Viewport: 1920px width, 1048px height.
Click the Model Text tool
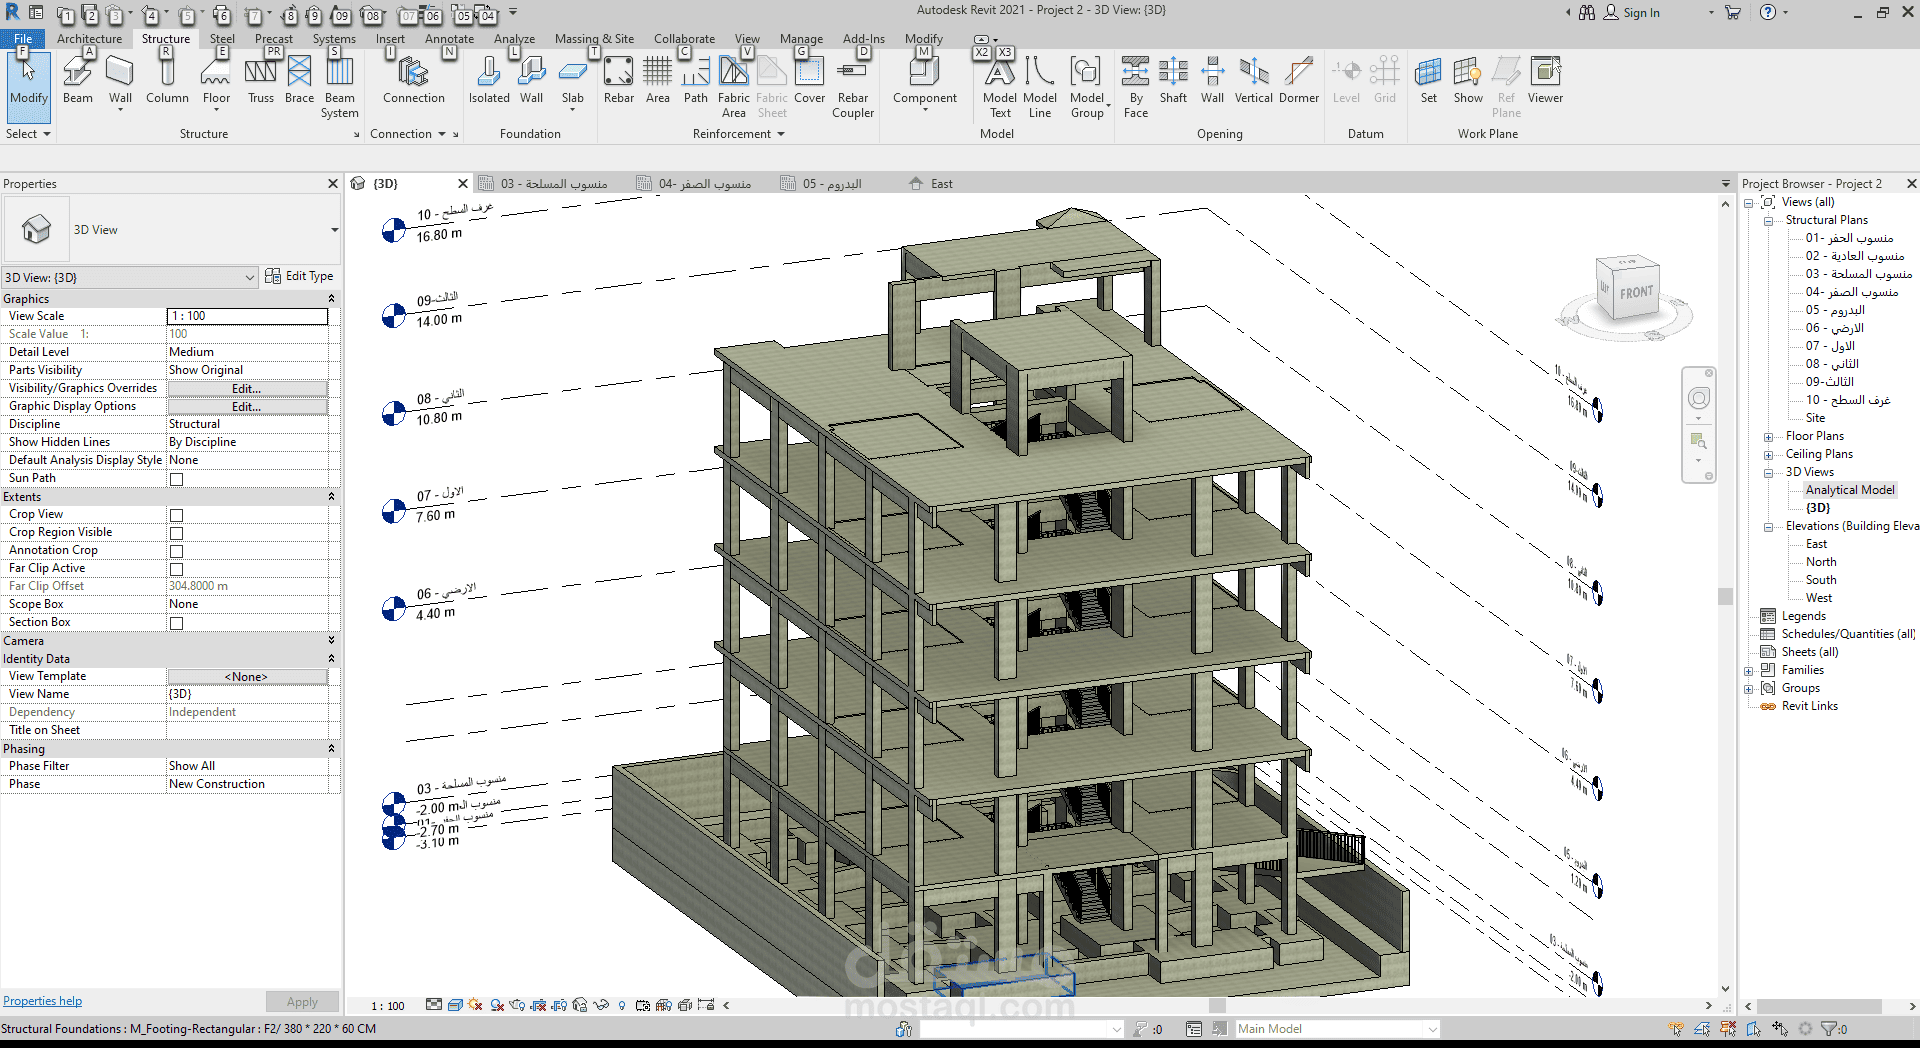pos(1000,87)
